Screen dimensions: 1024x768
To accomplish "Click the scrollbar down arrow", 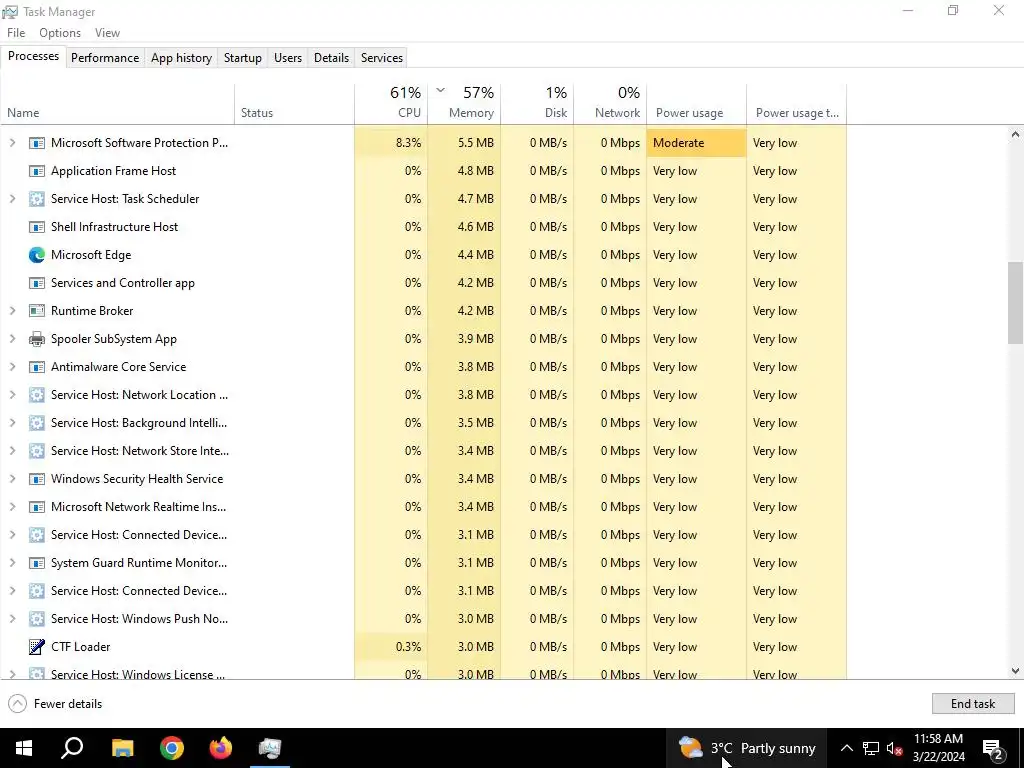I will [1015, 671].
